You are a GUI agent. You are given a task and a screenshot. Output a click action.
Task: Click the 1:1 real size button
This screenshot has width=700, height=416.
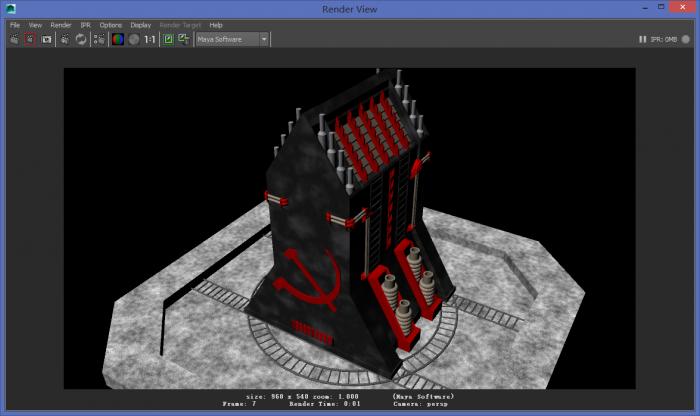(150, 39)
